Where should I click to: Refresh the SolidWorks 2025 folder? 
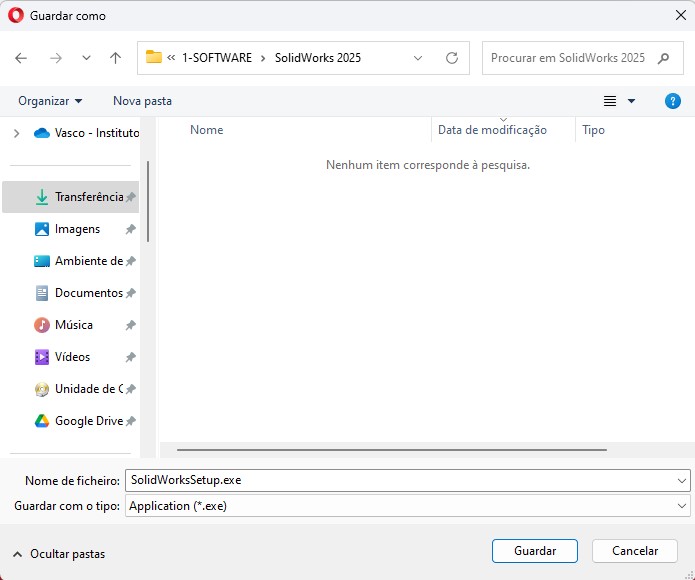pos(452,58)
